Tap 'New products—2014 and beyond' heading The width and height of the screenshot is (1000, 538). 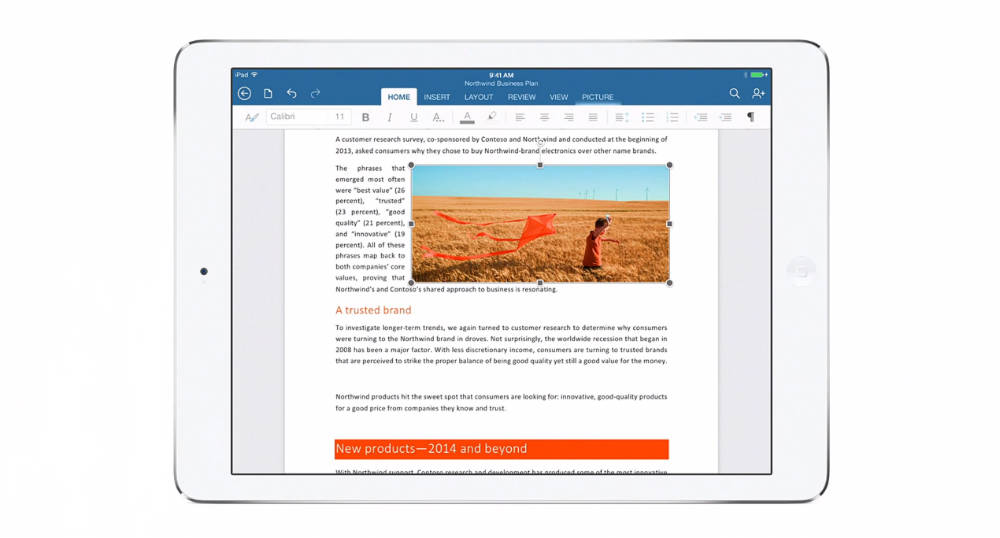point(501,449)
